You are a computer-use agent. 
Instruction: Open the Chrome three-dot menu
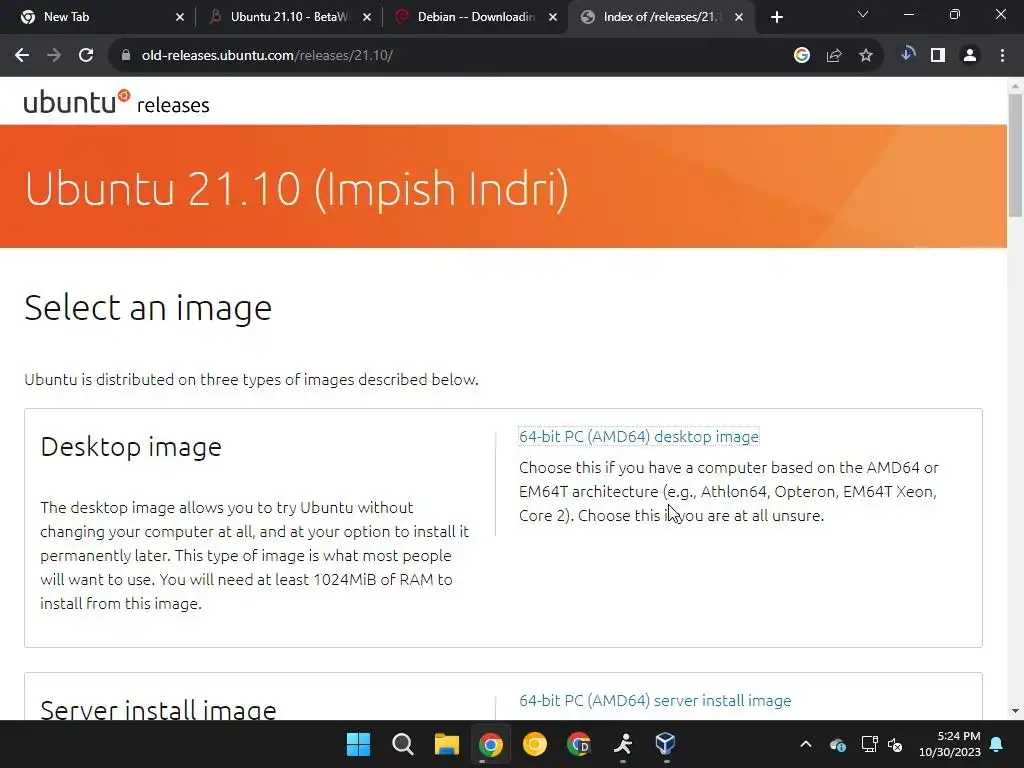[1002, 56]
